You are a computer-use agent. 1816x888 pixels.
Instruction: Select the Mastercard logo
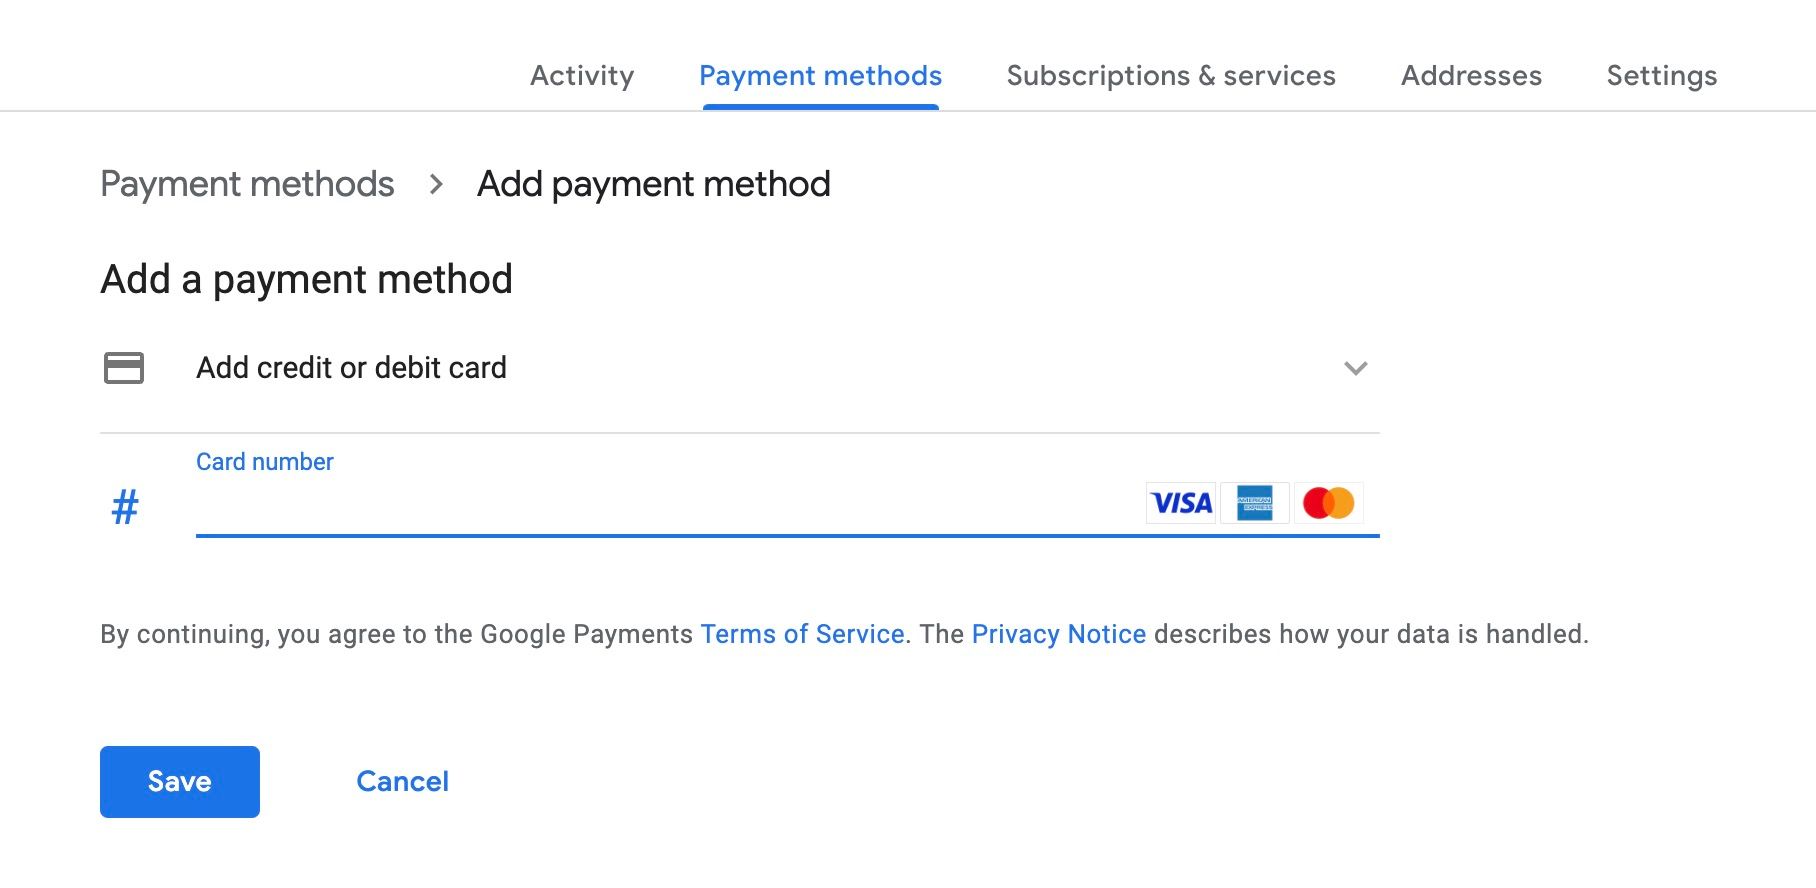(x=1330, y=503)
